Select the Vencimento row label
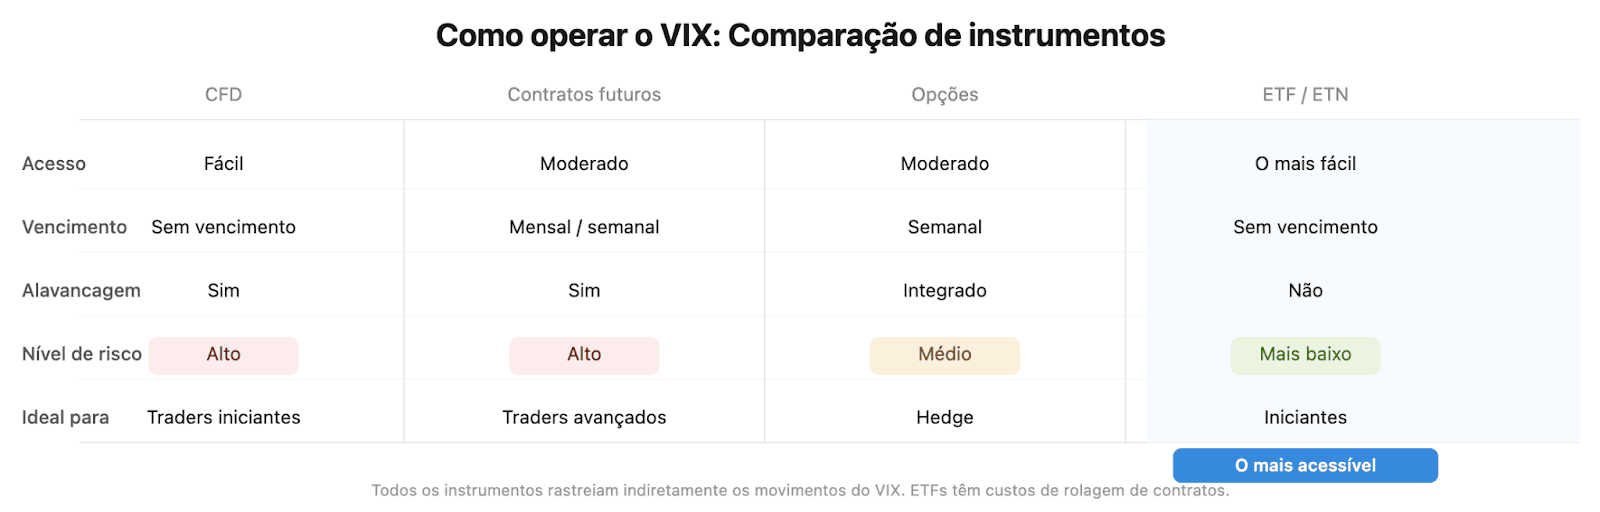Screen dimensions: 1600x512 click(x=74, y=227)
